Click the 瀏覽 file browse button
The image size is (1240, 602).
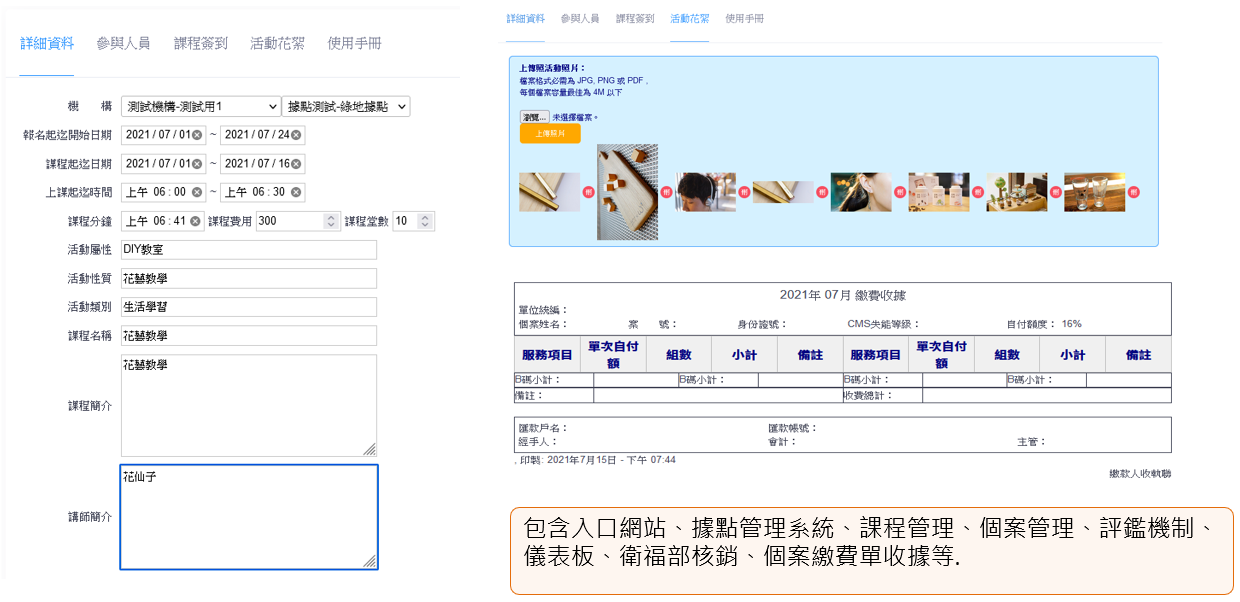click(x=534, y=117)
